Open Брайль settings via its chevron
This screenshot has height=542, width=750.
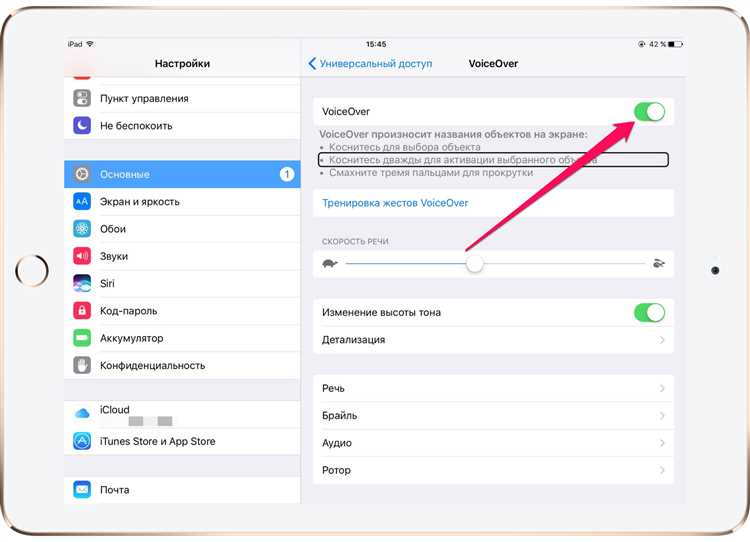pos(662,415)
